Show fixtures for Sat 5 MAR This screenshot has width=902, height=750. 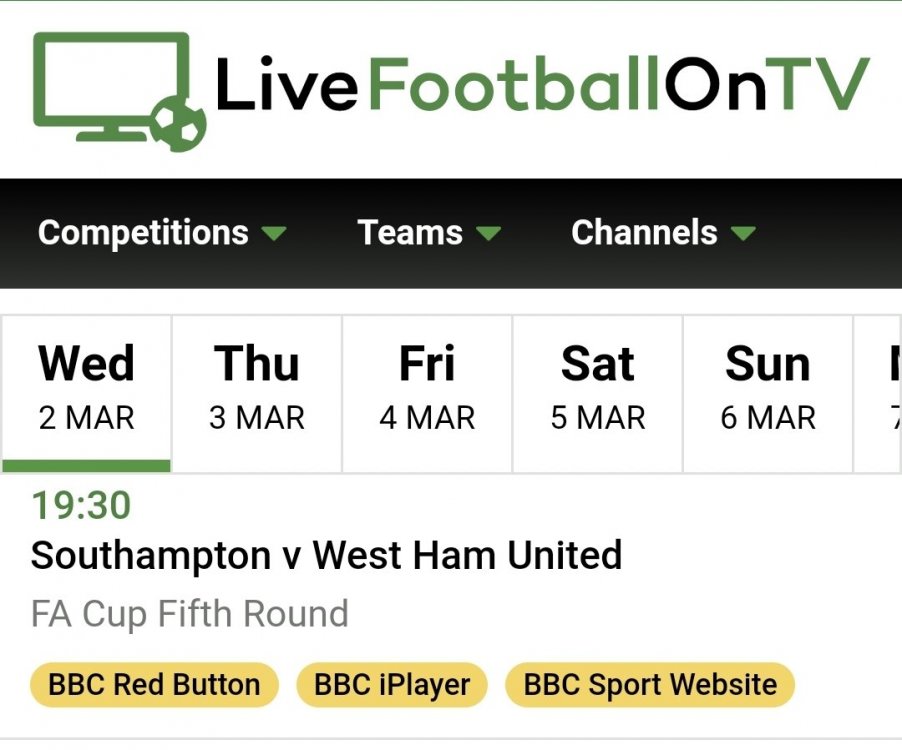pos(598,390)
